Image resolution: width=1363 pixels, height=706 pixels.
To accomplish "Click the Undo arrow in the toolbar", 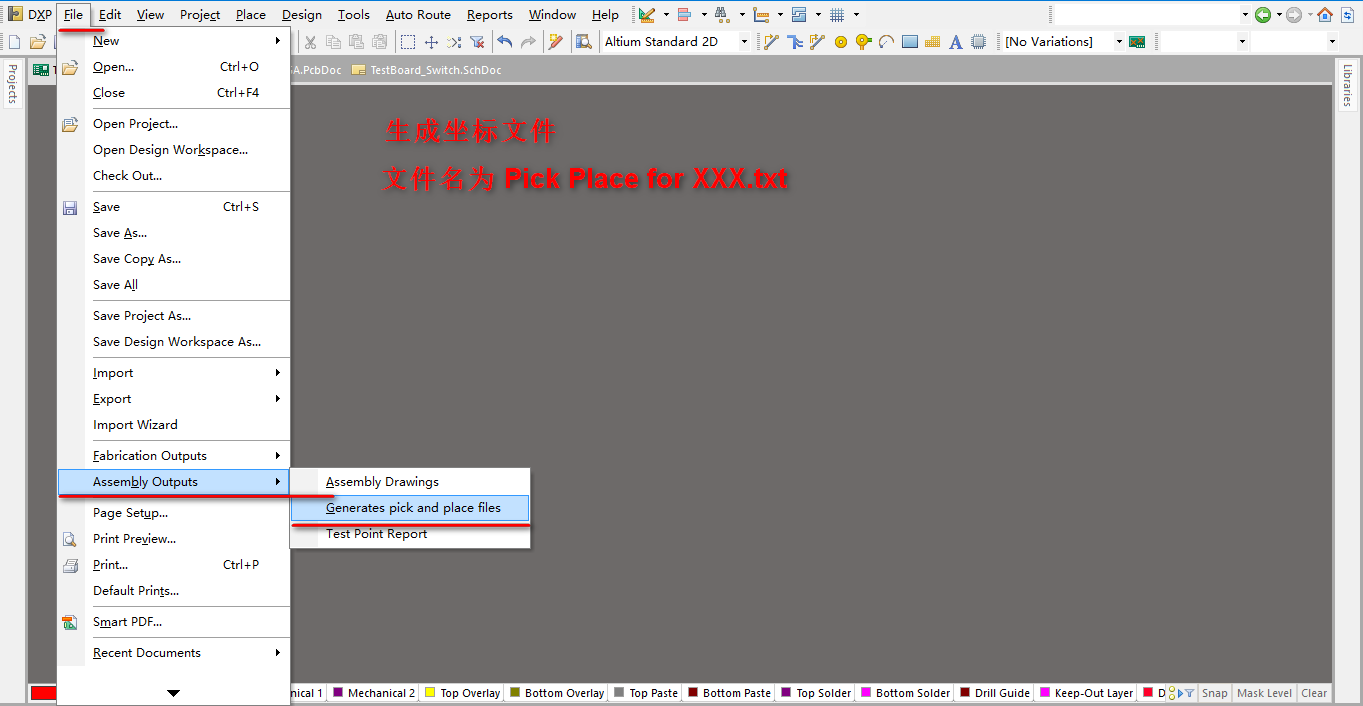I will (x=505, y=42).
